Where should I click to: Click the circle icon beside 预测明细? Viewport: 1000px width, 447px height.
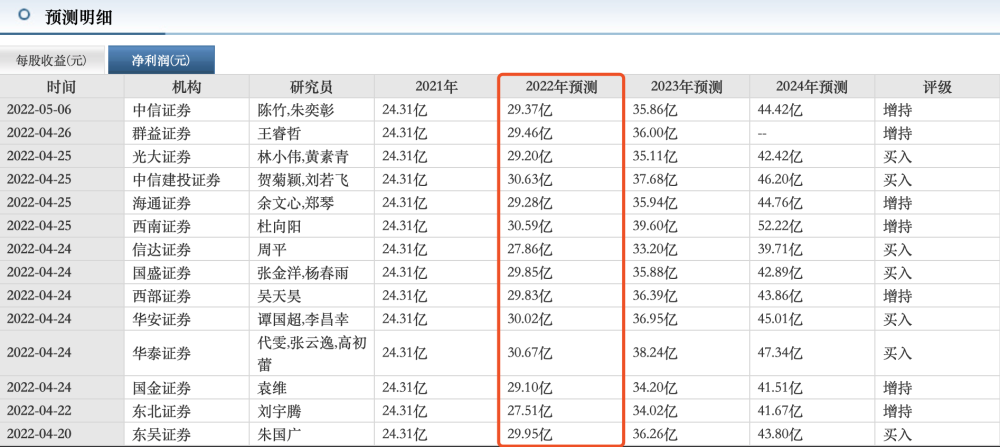[x=24, y=14]
